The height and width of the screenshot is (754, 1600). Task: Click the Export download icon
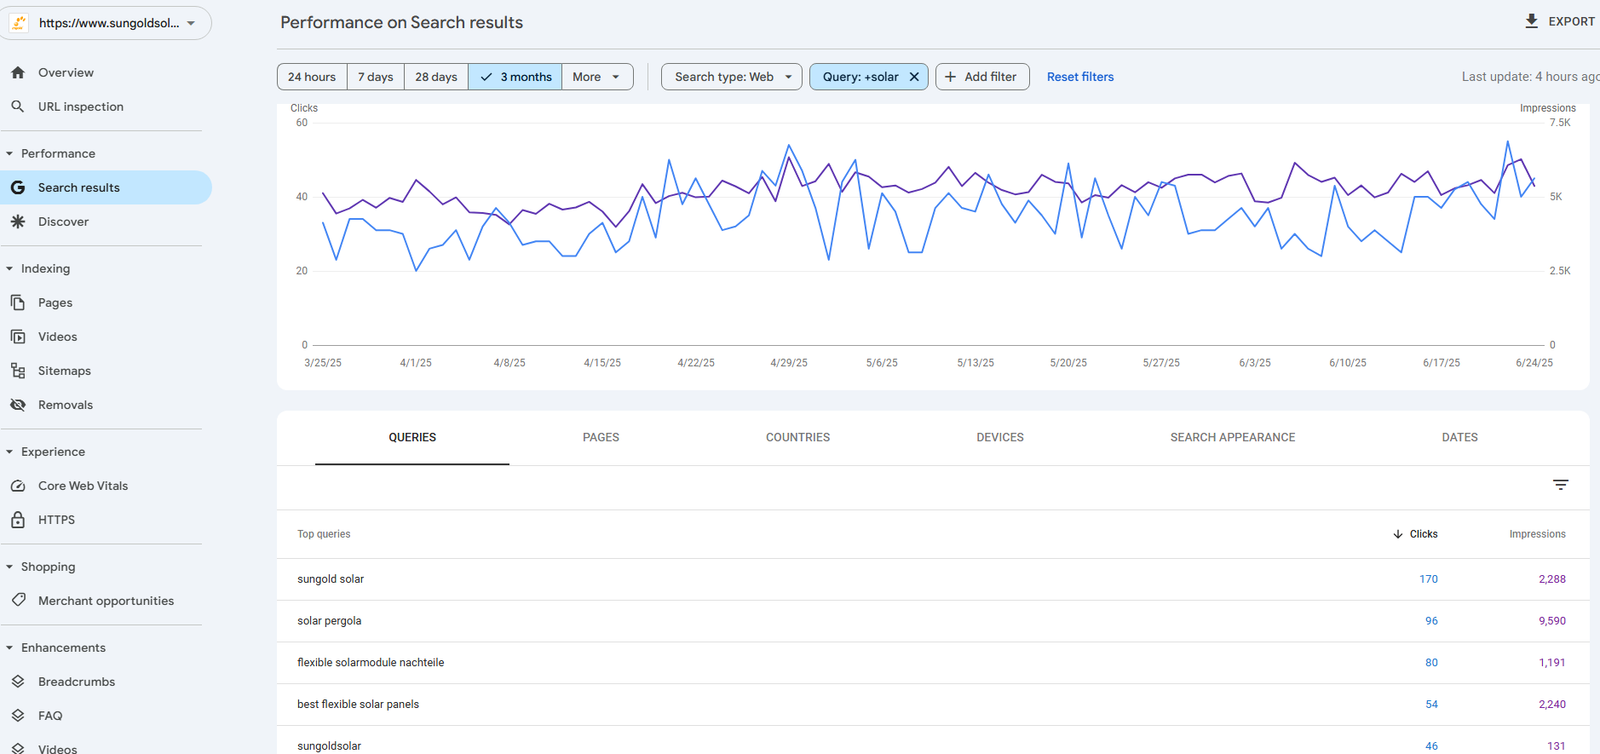[1532, 21]
